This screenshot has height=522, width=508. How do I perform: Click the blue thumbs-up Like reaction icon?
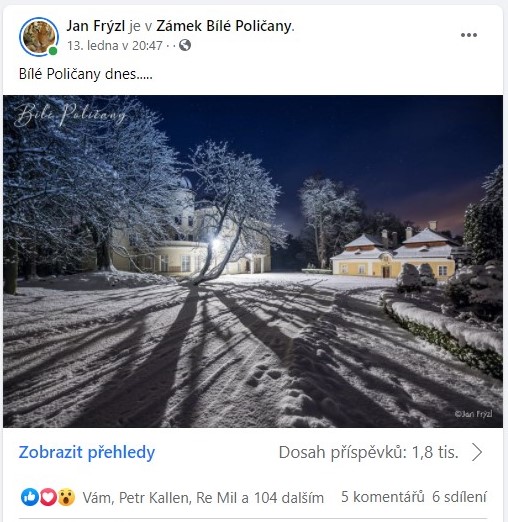coord(29,497)
